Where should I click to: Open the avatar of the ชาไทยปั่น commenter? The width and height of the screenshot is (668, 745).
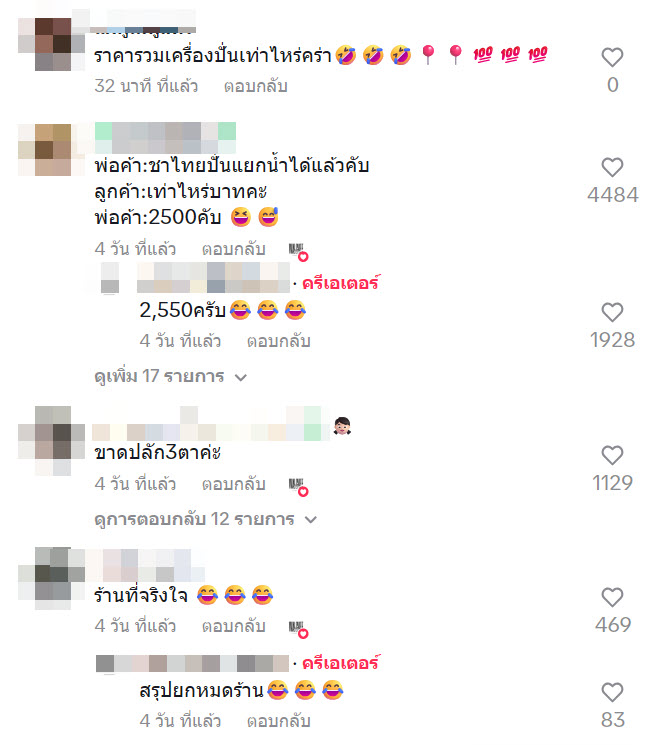(51, 150)
